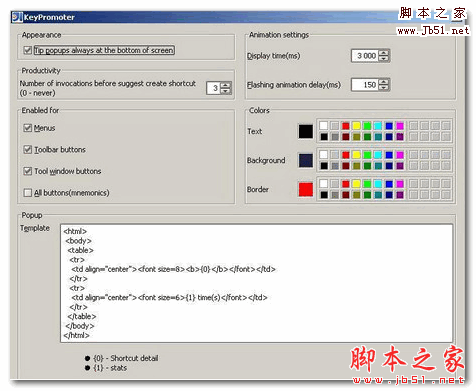Screen dimensions: 476x391
Task: Click into the Flashing animation delay field showing 150
Action: pyautogui.click(x=365, y=85)
